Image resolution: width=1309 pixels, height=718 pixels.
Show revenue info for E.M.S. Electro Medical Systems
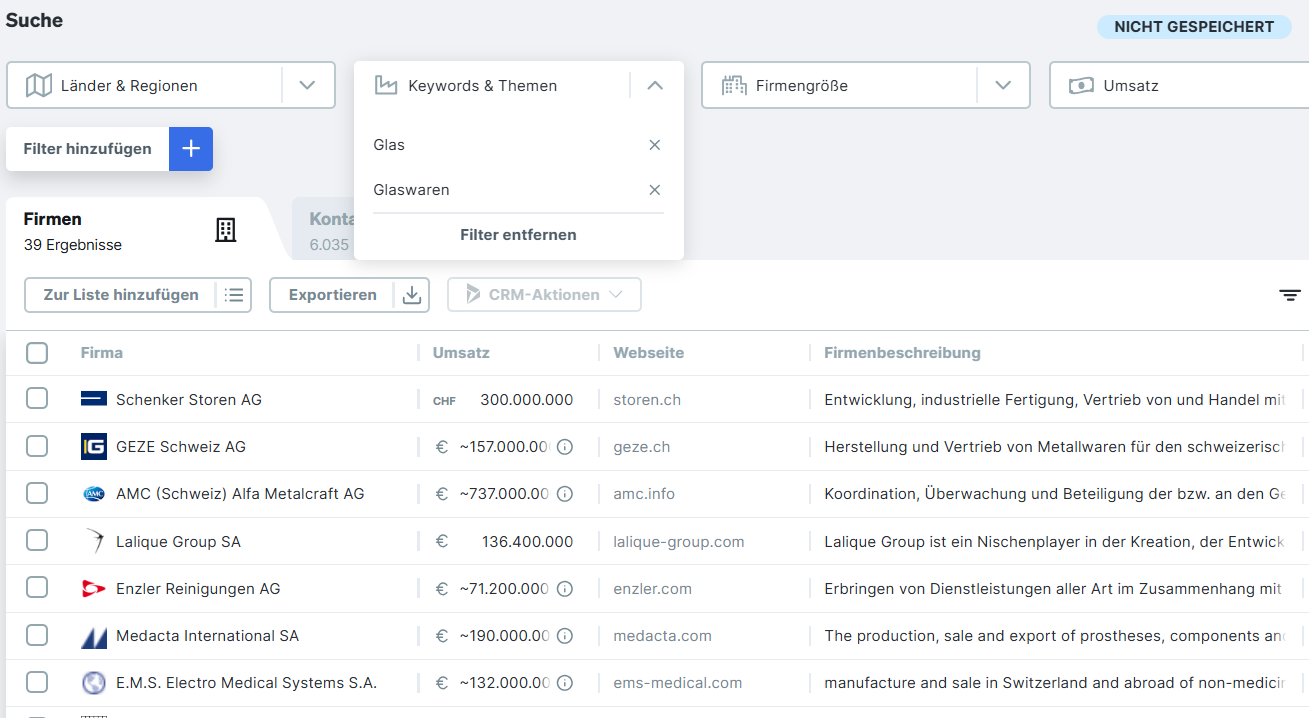click(x=564, y=683)
